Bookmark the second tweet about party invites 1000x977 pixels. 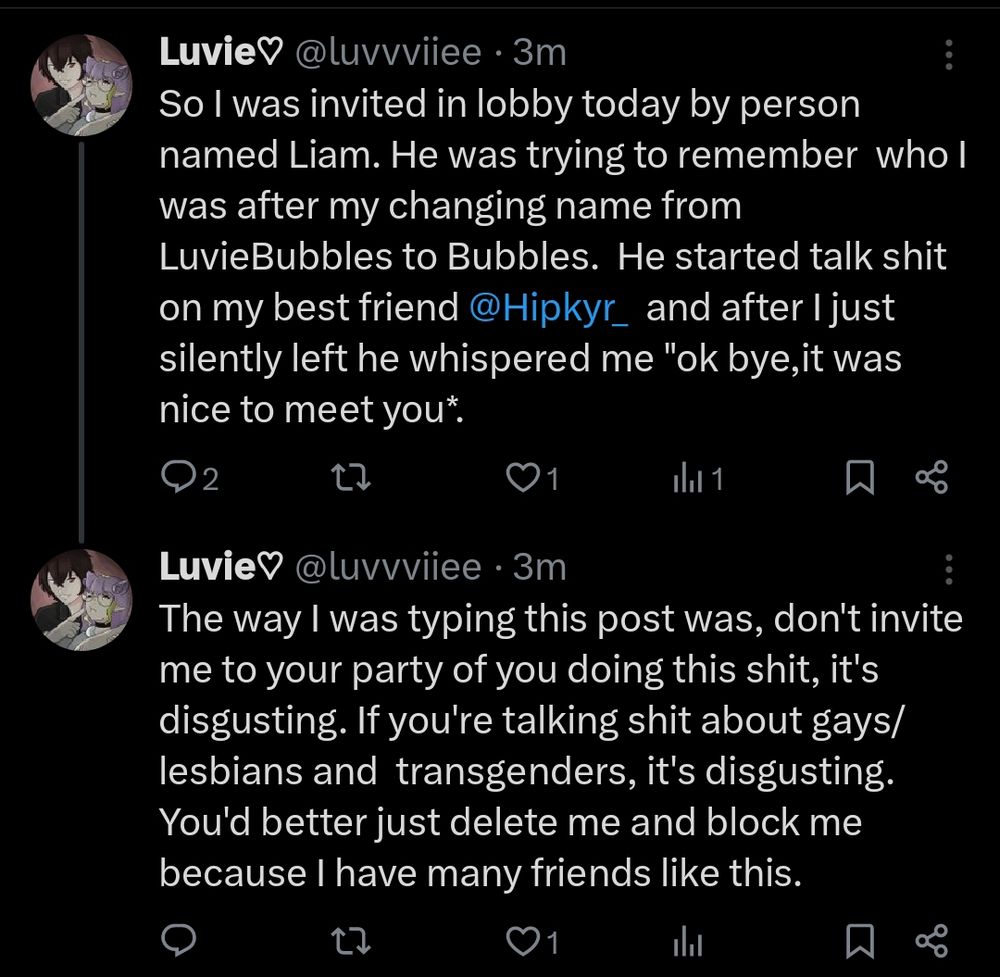(859, 940)
